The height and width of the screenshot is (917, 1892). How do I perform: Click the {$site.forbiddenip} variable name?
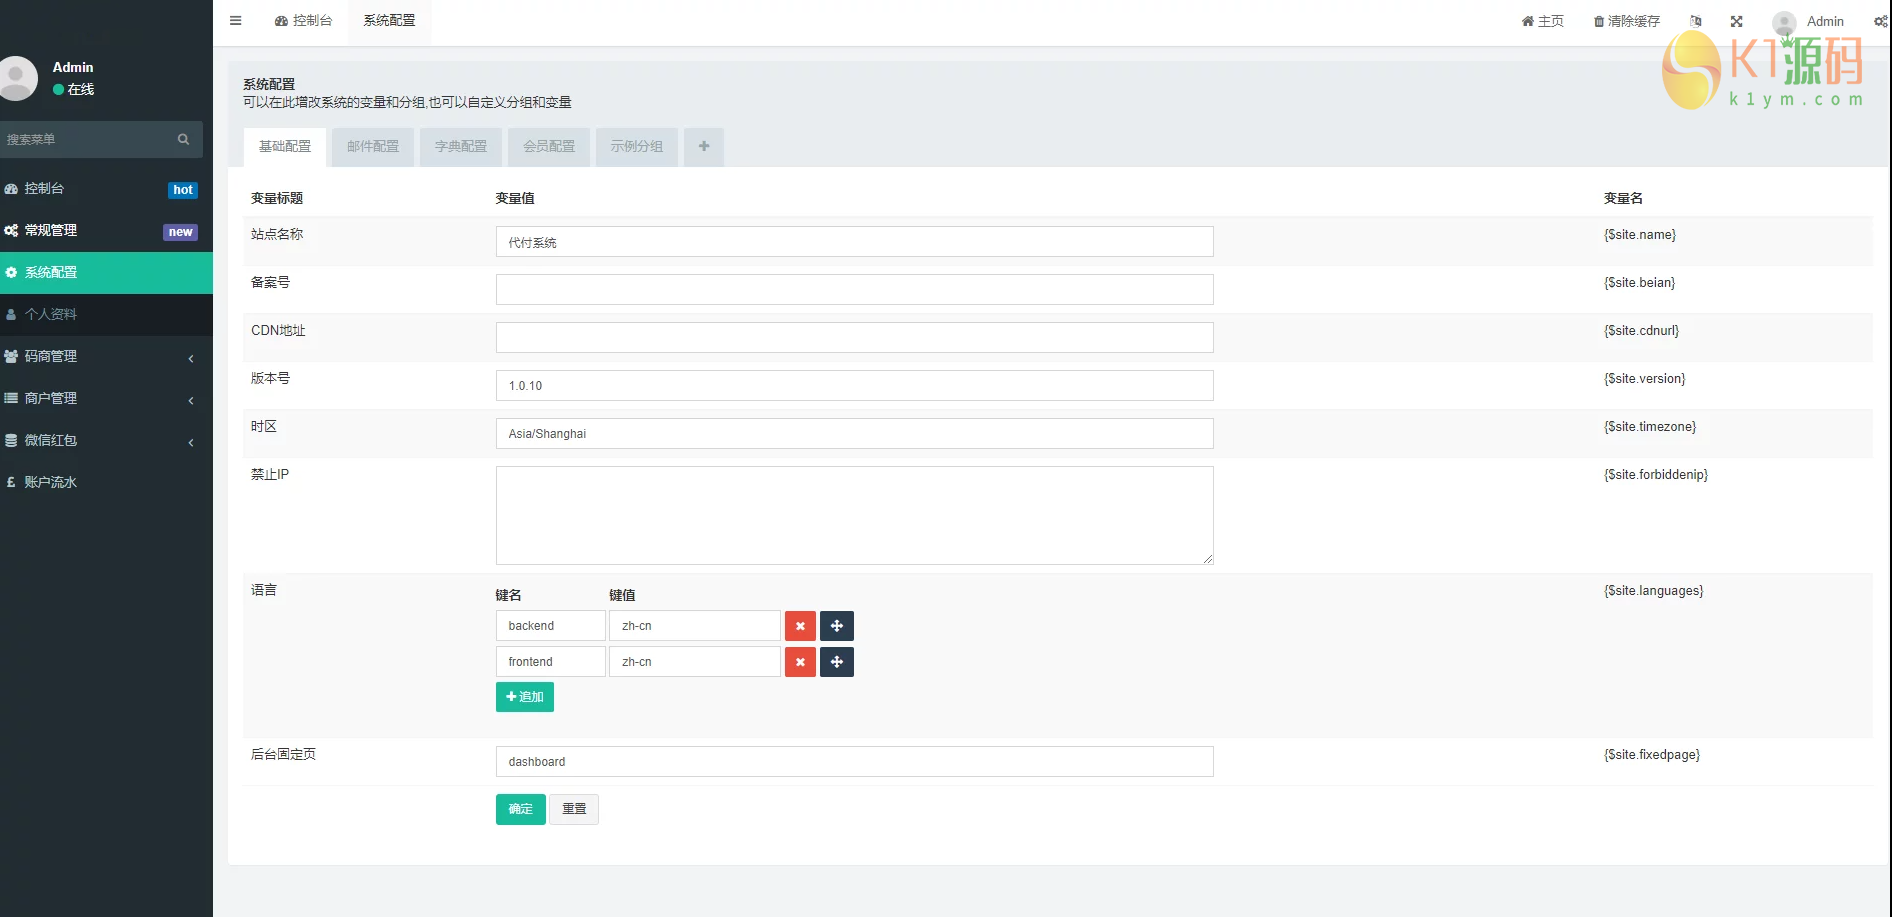point(1656,475)
